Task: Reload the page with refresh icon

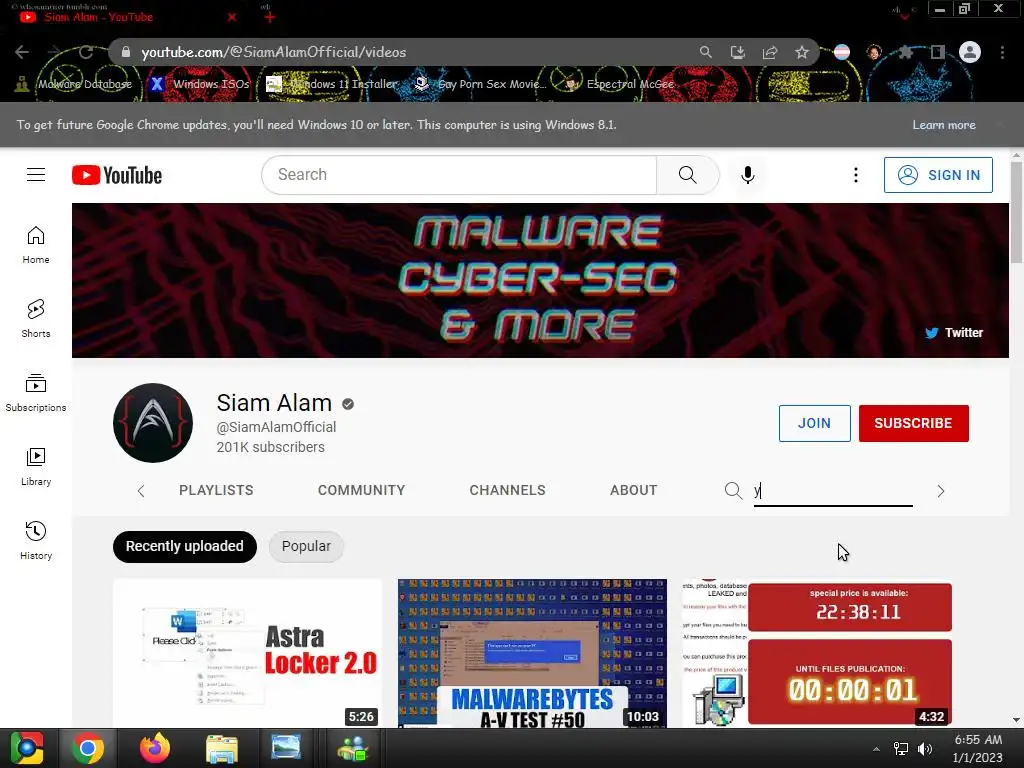Action: coord(86,52)
